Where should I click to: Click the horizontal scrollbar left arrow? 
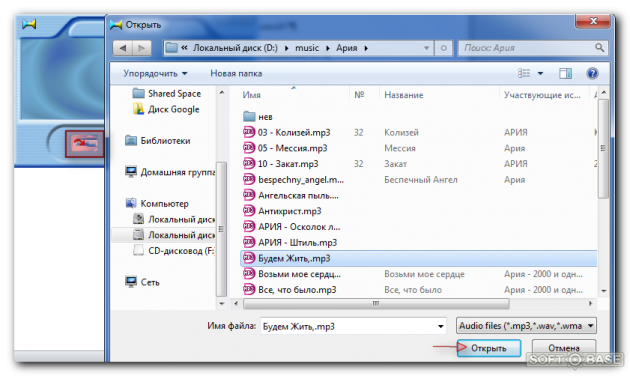(236, 304)
